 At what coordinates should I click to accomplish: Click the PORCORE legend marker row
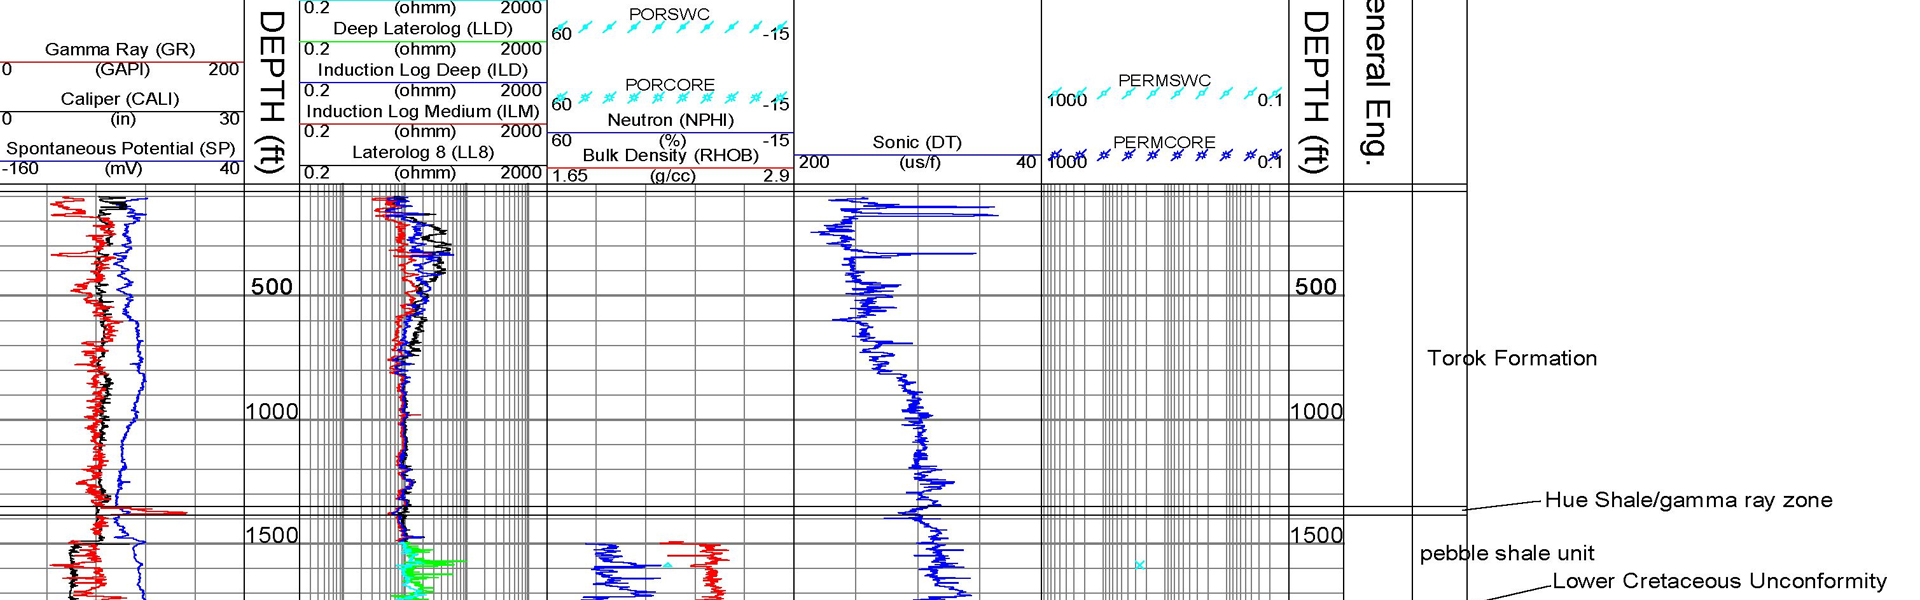pos(670,98)
